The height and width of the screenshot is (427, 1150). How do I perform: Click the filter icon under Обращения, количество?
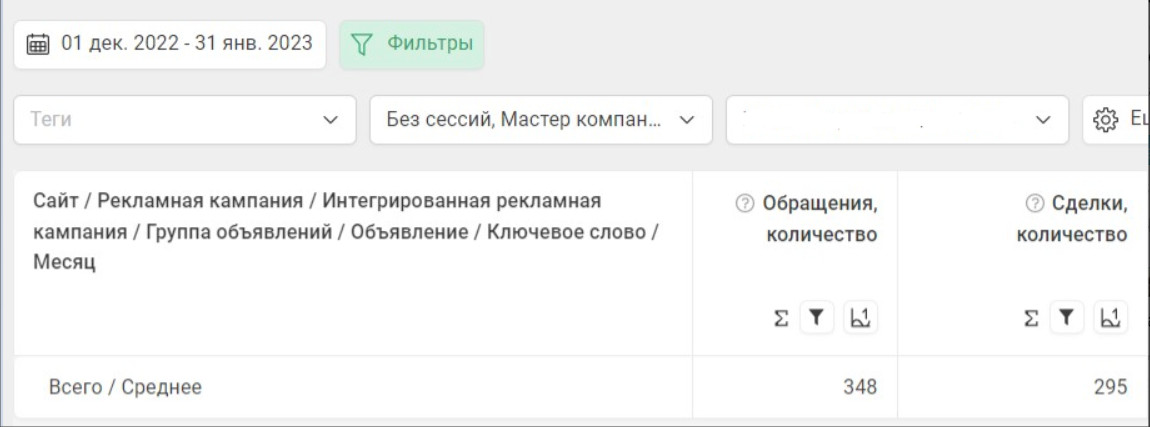point(817,318)
